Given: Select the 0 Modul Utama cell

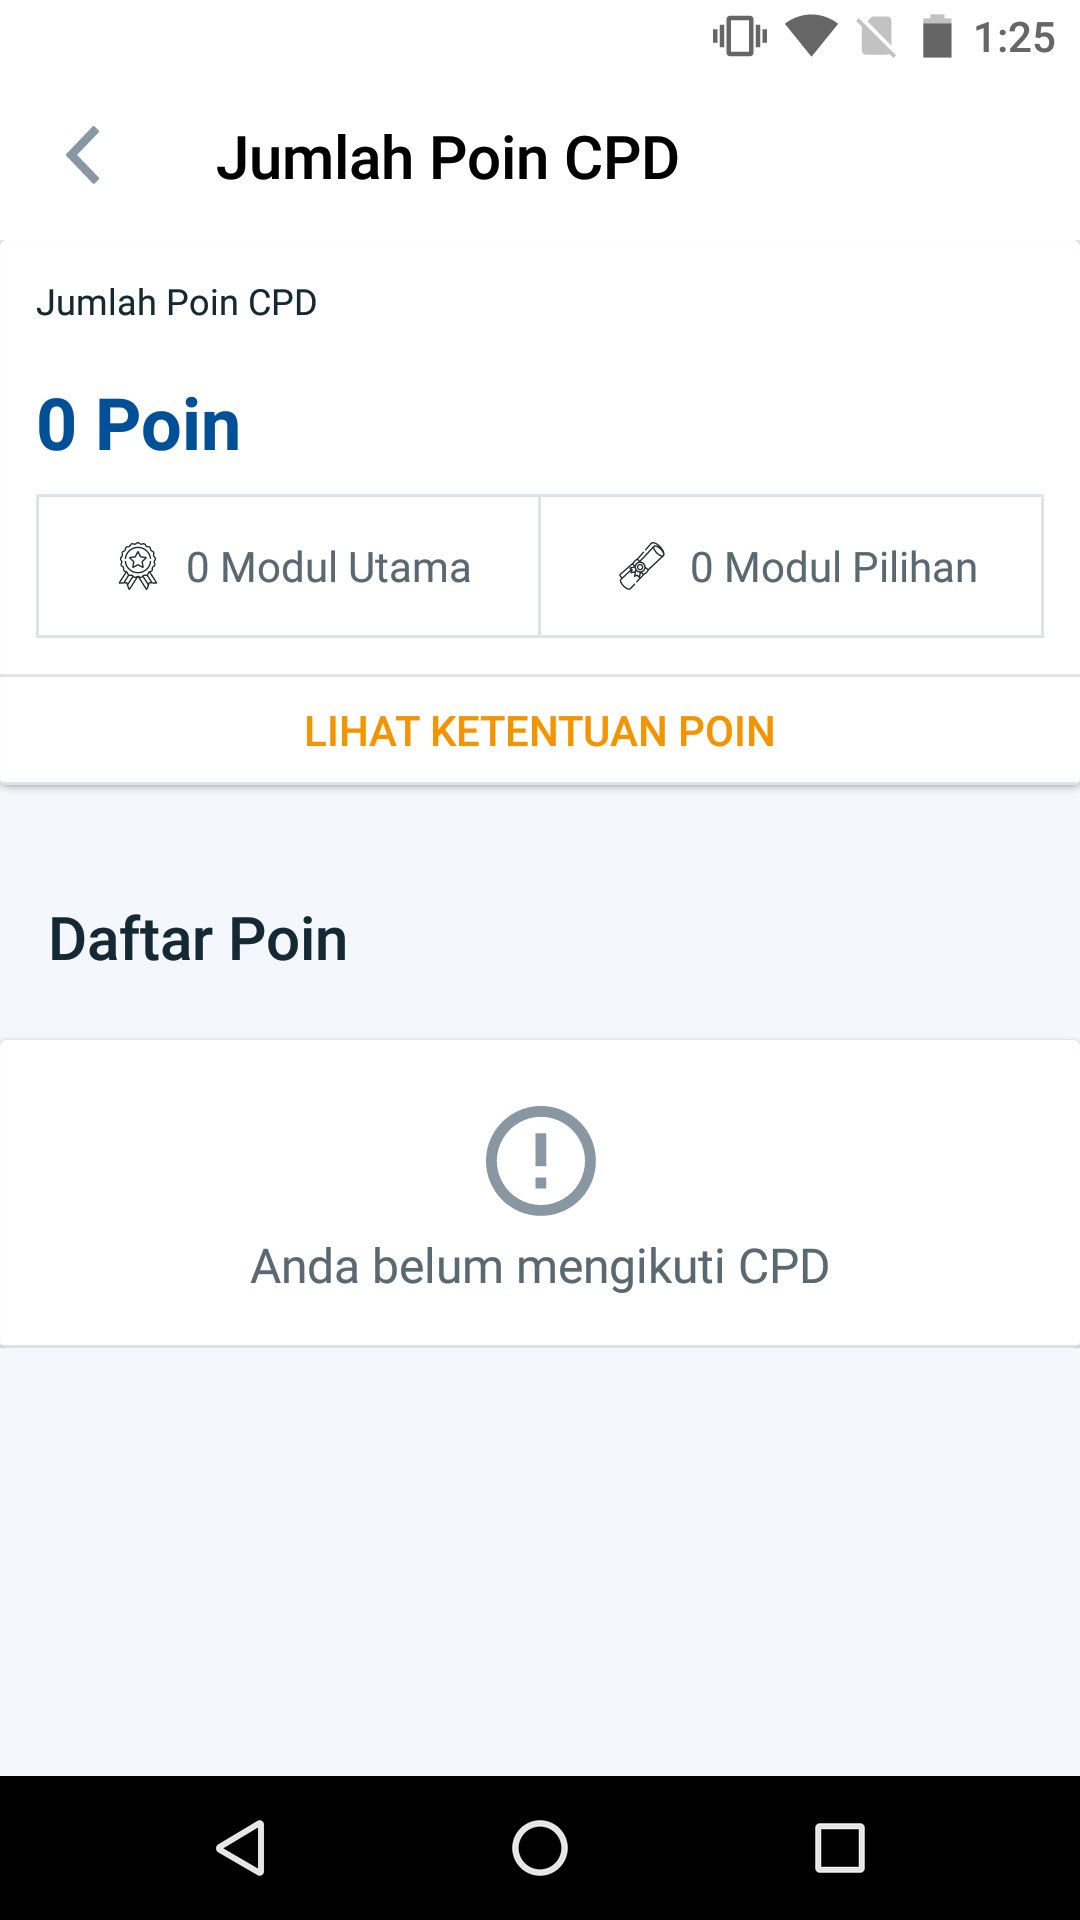Looking at the screenshot, I should [289, 567].
